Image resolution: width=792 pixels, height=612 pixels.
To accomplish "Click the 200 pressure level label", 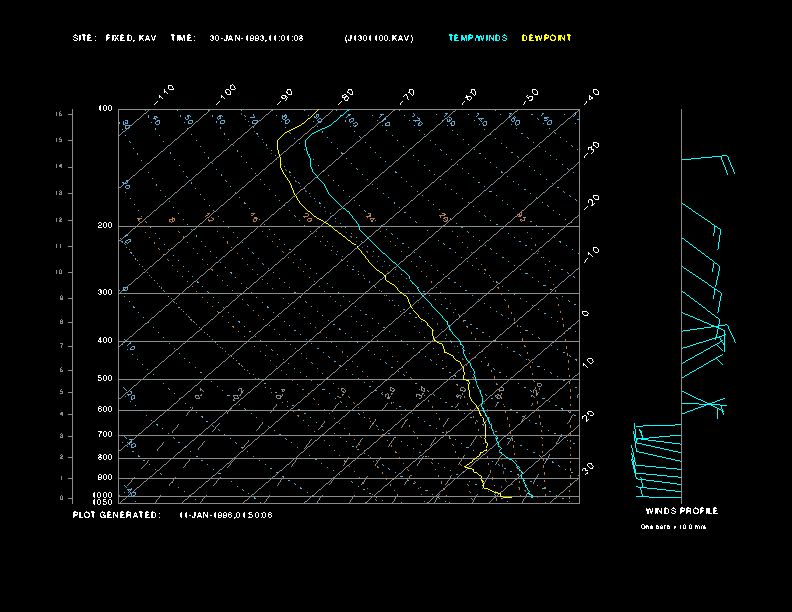I will tap(104, 226).
